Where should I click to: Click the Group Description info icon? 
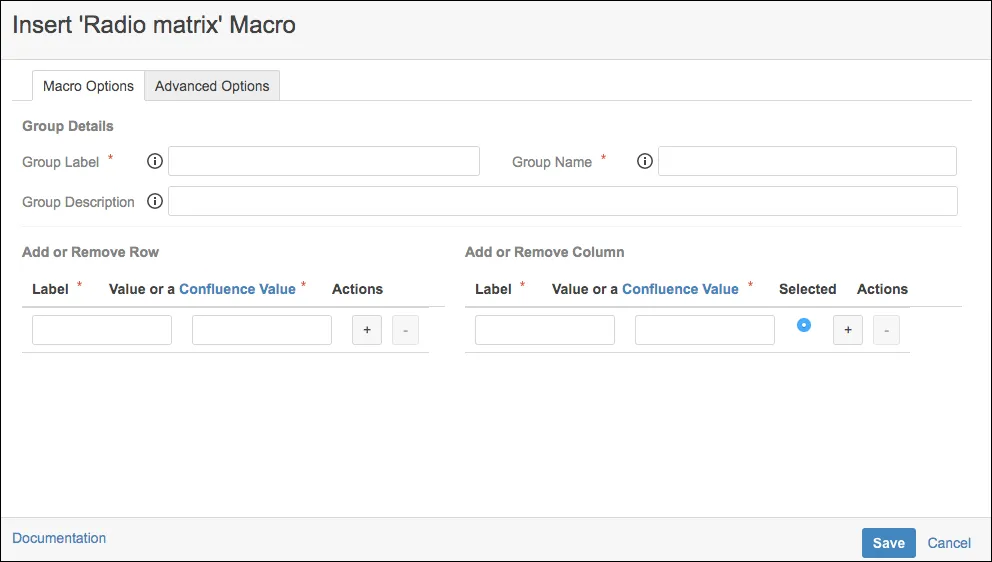pos(154,201)
